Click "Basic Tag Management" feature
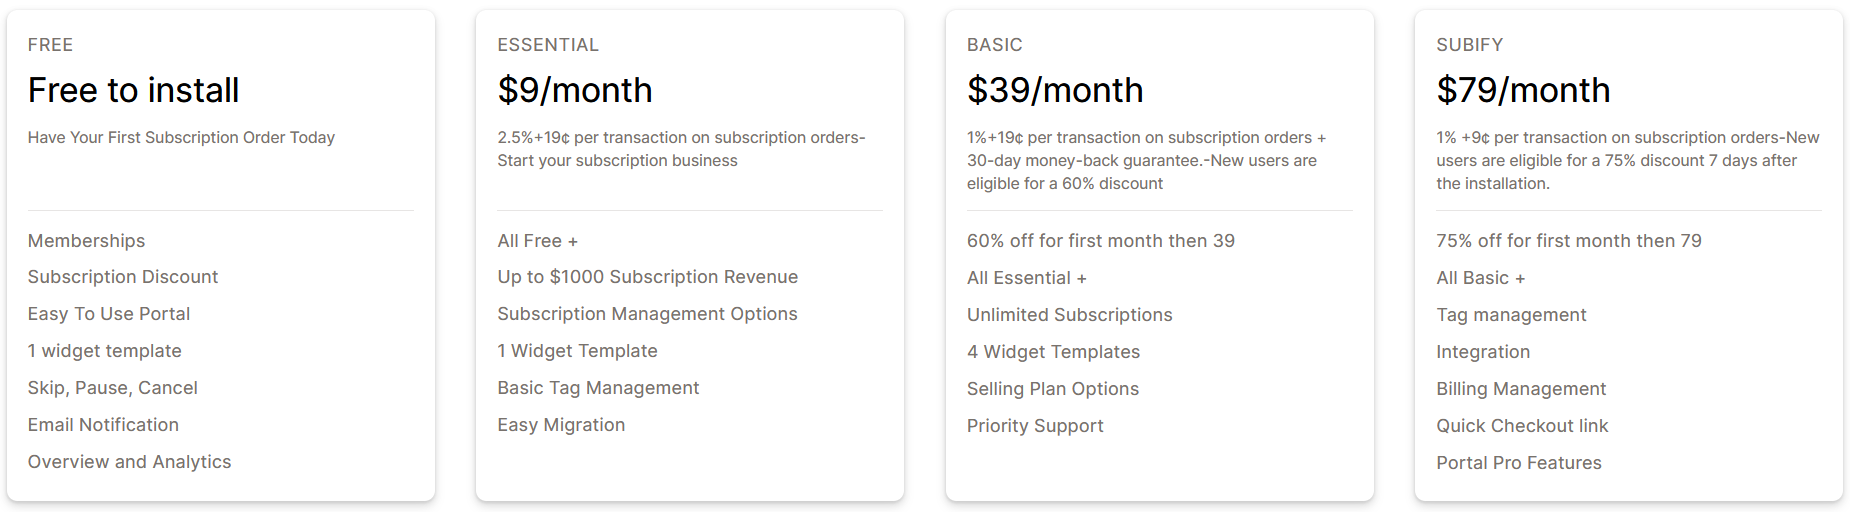This screenshot has height=512, width=1850. [x=598, y=388]
